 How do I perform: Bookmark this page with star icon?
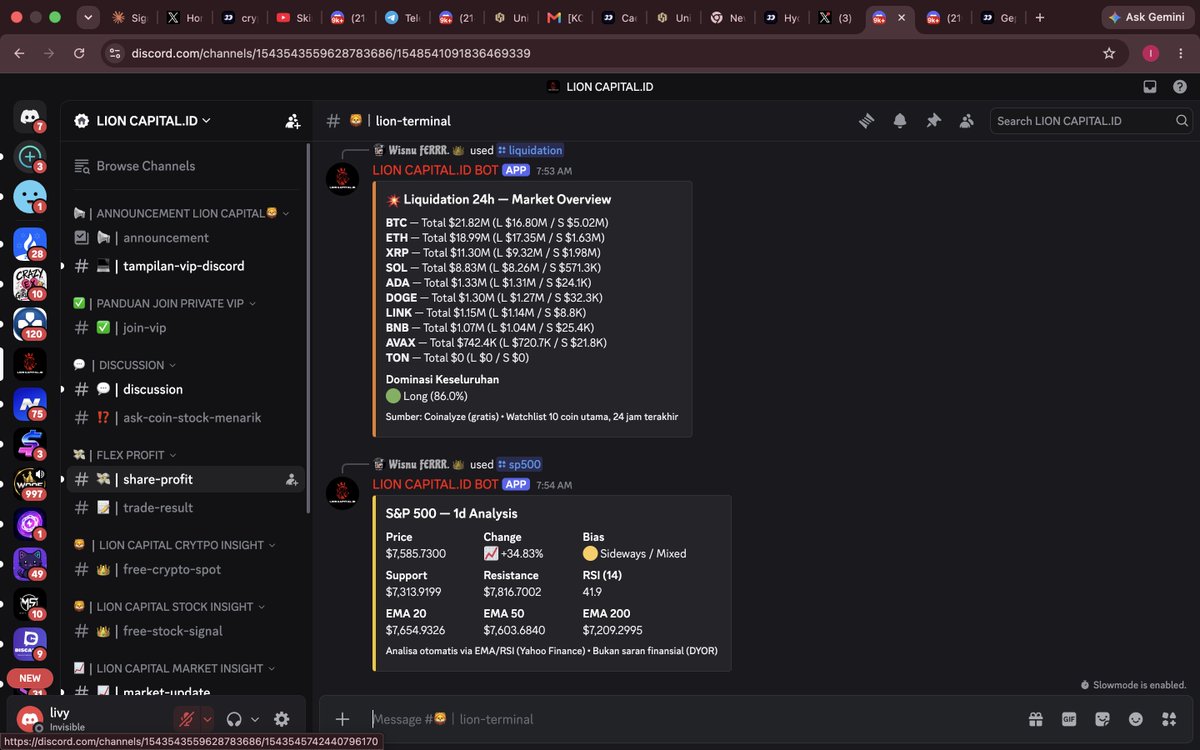pyautogui.click(x=1109, y=53)
